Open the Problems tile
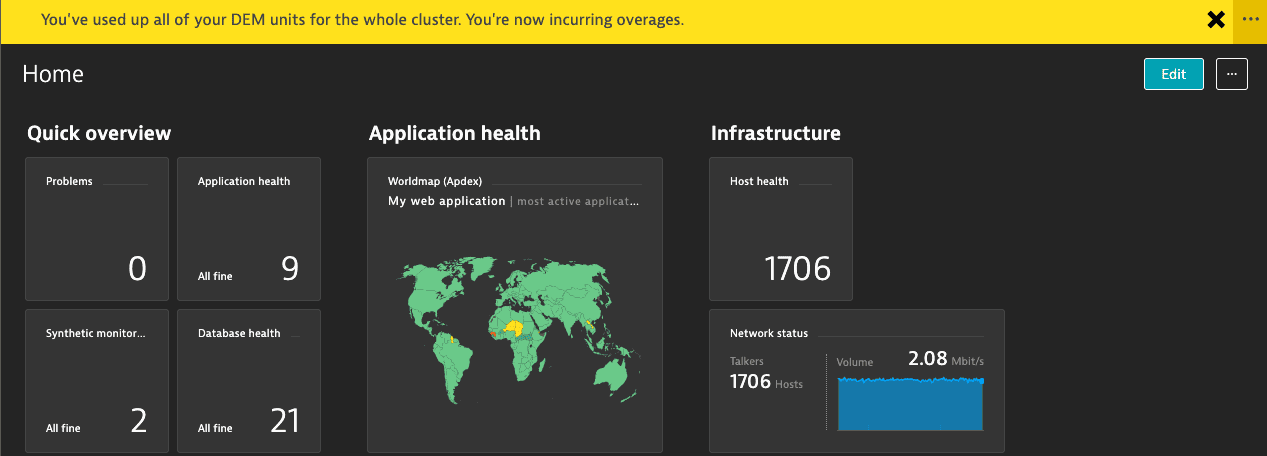The image size is (1267, 456). 97,229
